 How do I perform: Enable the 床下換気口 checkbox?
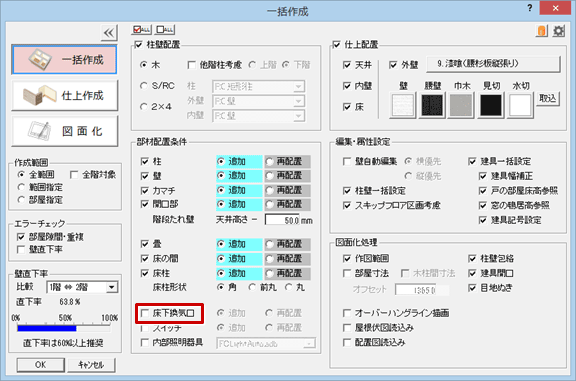[145, 313]
